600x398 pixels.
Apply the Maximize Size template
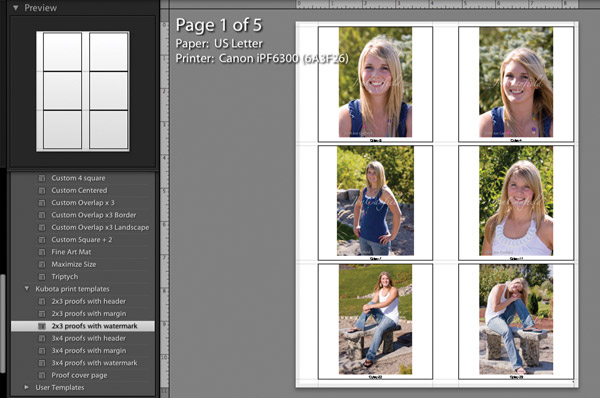click(74, 264)
